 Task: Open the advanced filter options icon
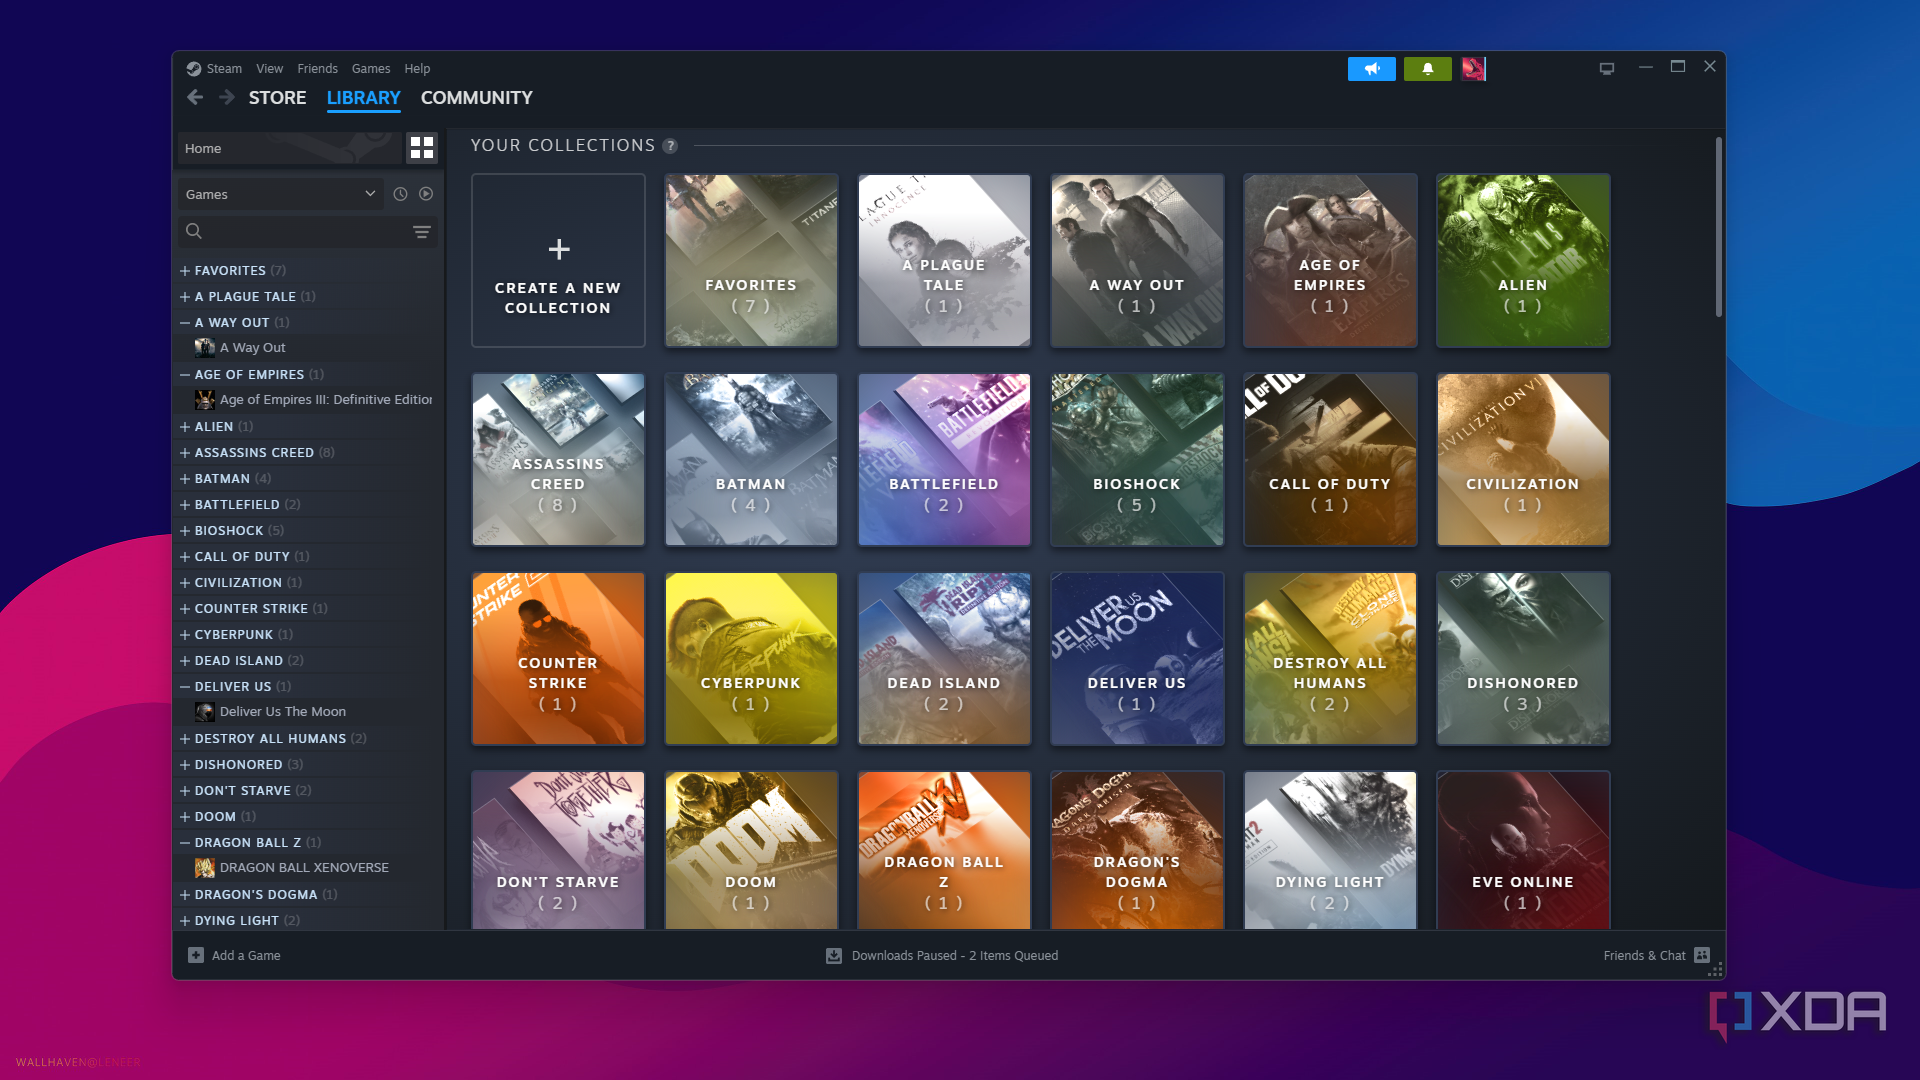(422, 232)
